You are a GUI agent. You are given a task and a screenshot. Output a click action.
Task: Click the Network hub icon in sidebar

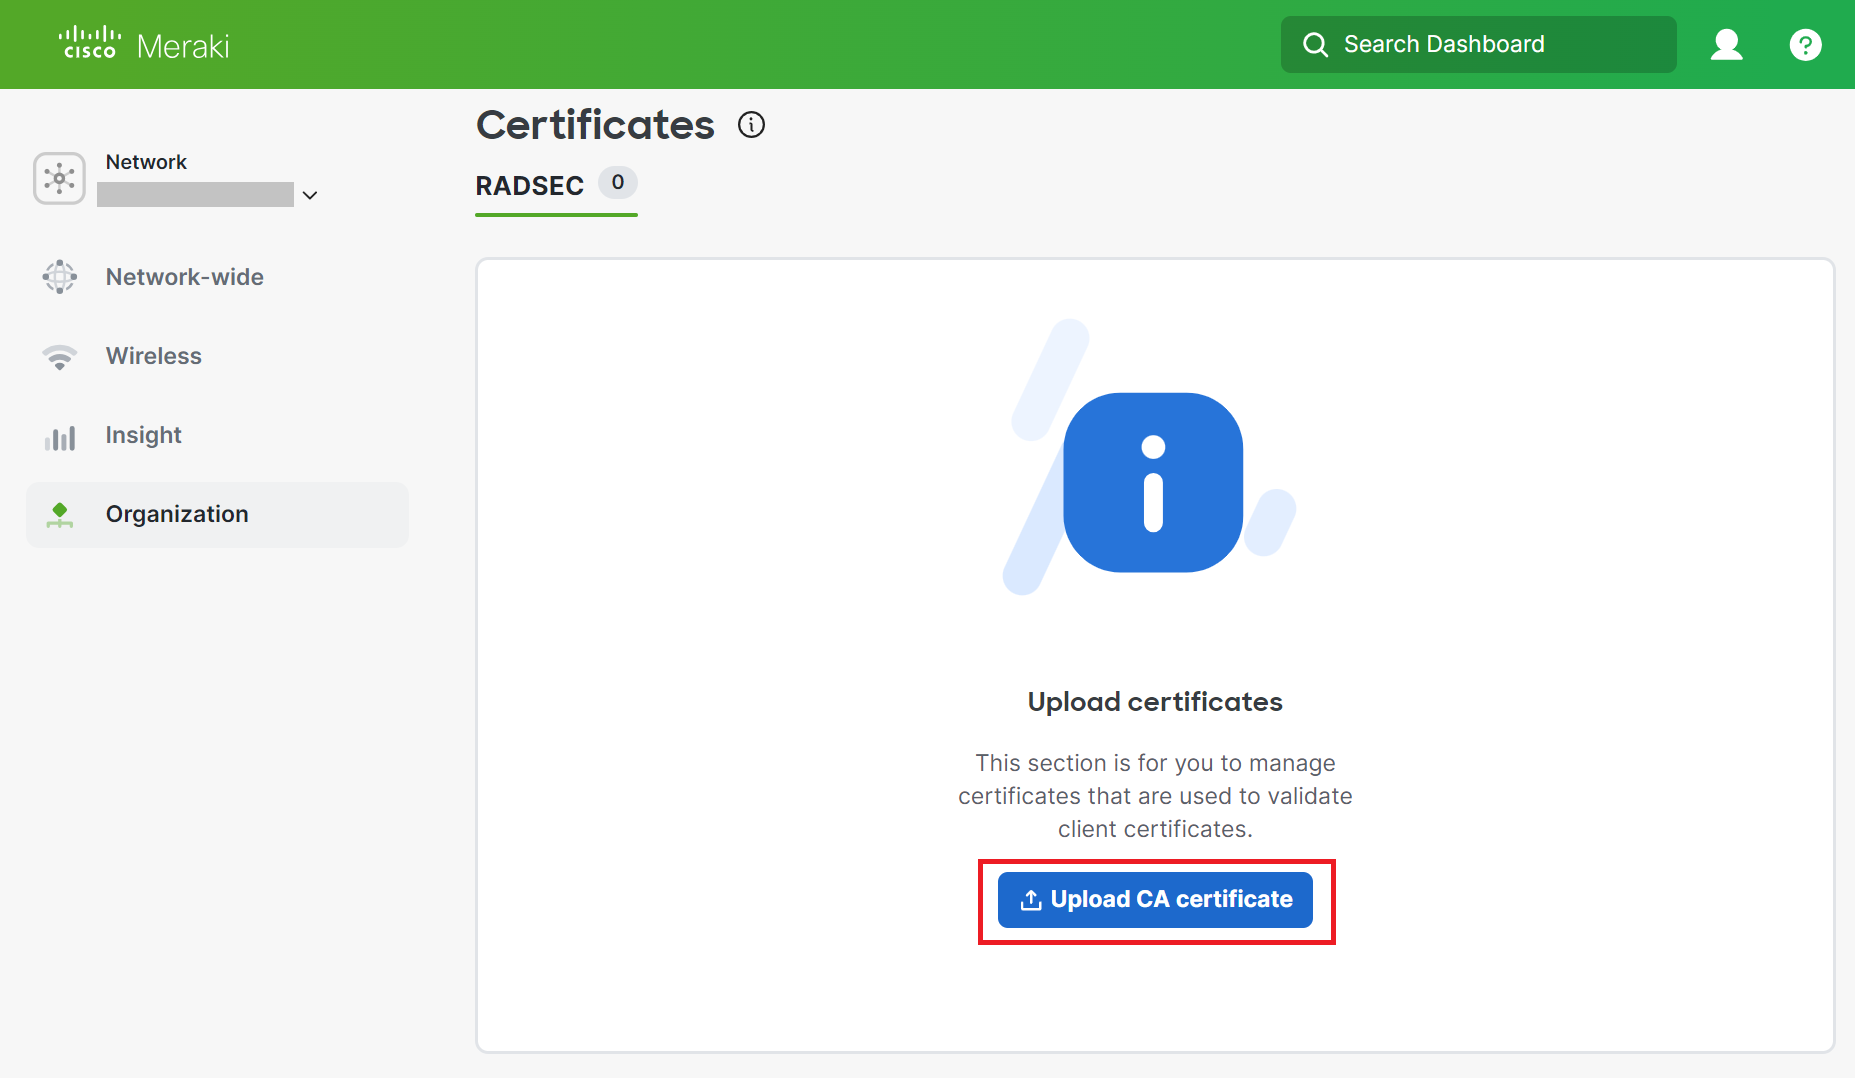tap(59, 179)
